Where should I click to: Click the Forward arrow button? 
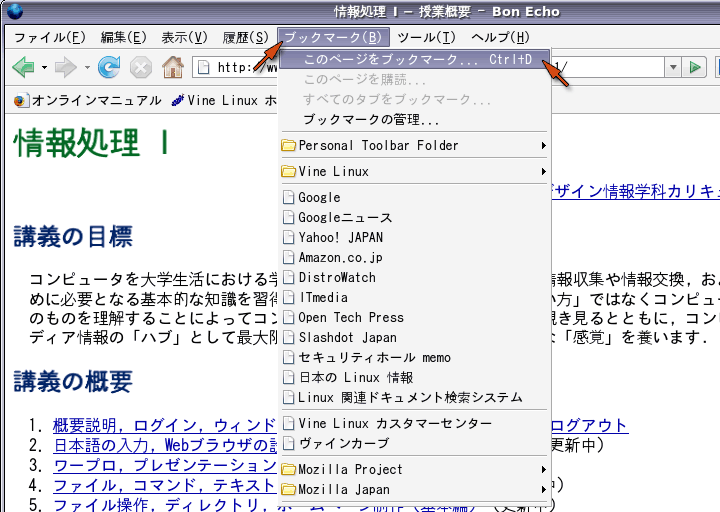pyautogui.click(x=65, y=68)
